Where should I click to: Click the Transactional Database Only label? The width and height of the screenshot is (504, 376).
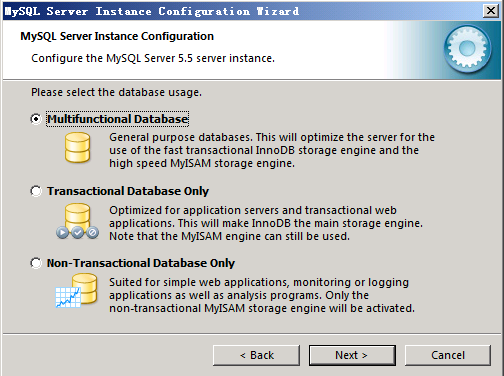pyautogui.click(x=128, y=191)
